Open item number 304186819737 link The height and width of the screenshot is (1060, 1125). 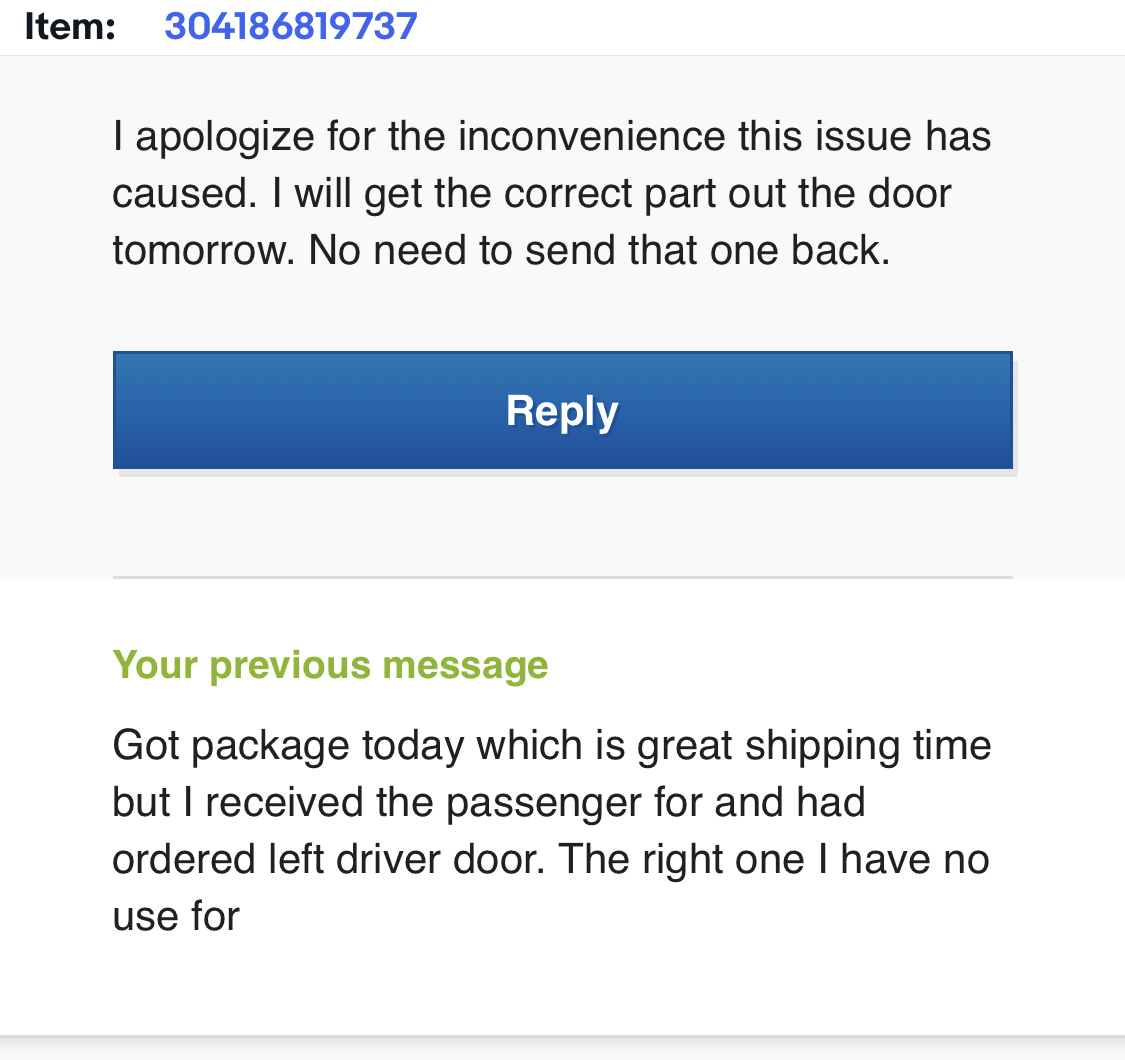(291, 27)
